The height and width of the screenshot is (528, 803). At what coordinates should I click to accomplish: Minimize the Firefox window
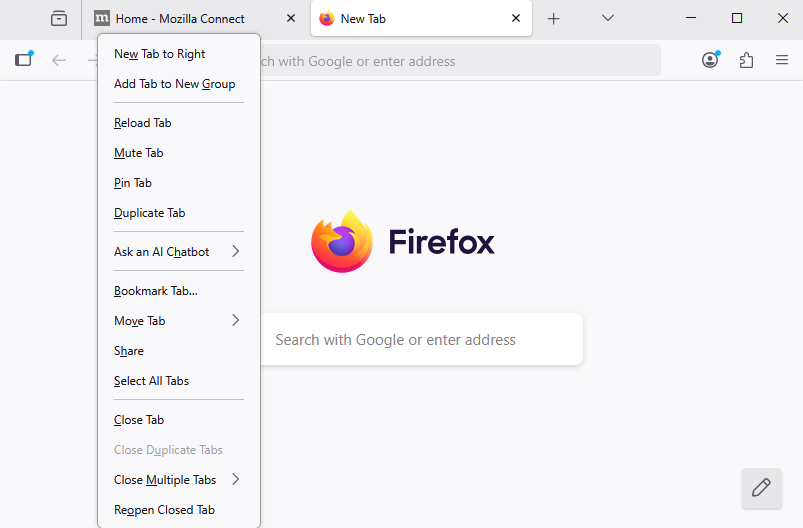point(691,18)
